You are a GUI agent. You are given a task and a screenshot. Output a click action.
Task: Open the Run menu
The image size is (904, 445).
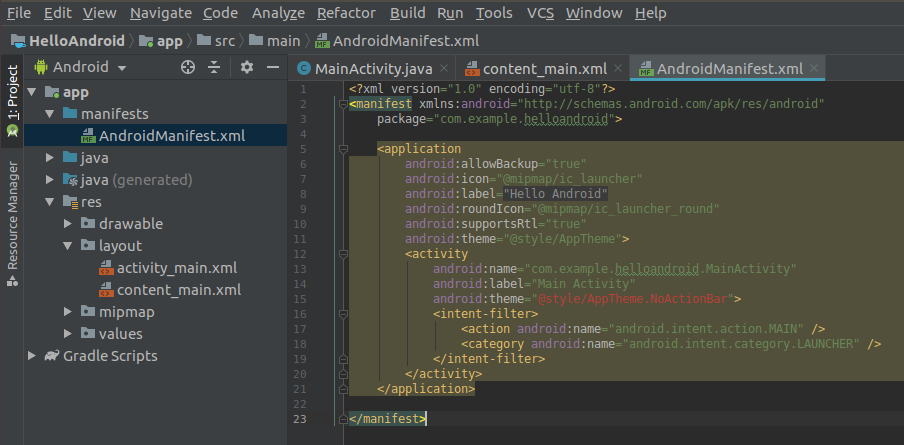click(450, 13)
